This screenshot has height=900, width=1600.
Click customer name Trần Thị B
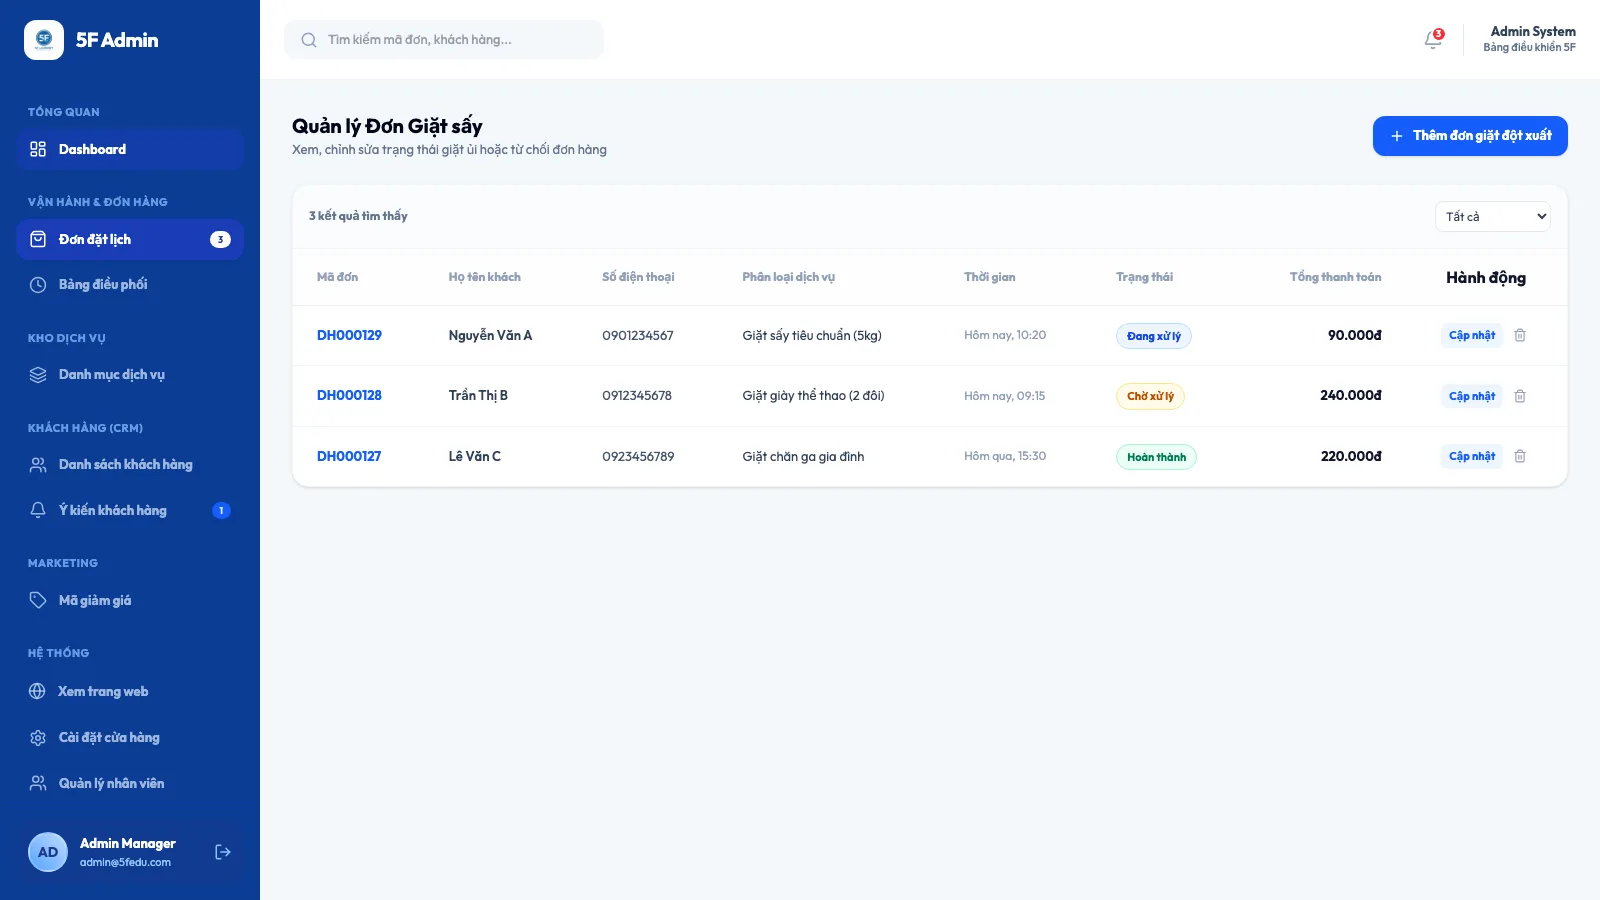pos(478,395)
